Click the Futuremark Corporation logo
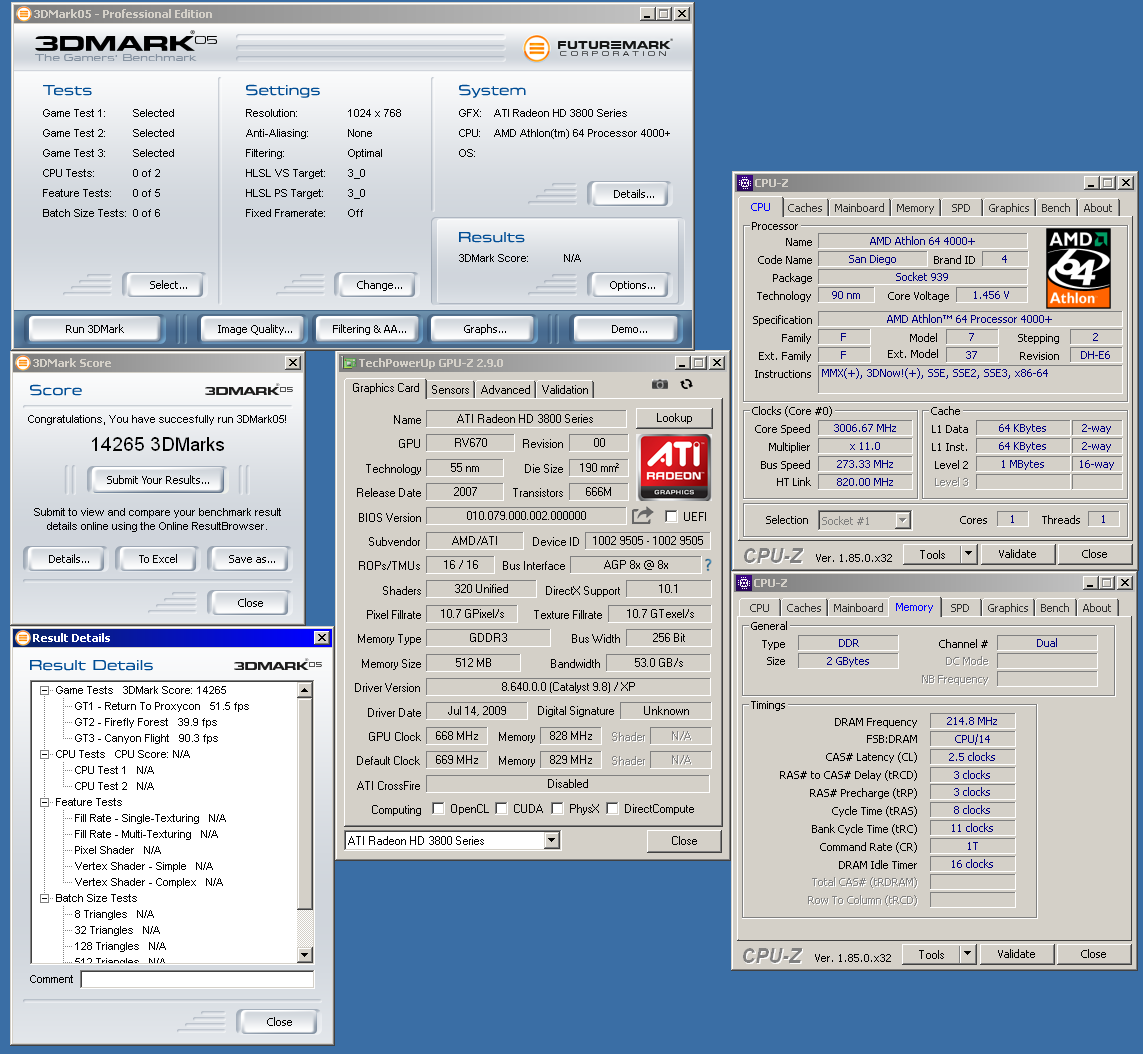 [x=598, y=47]
